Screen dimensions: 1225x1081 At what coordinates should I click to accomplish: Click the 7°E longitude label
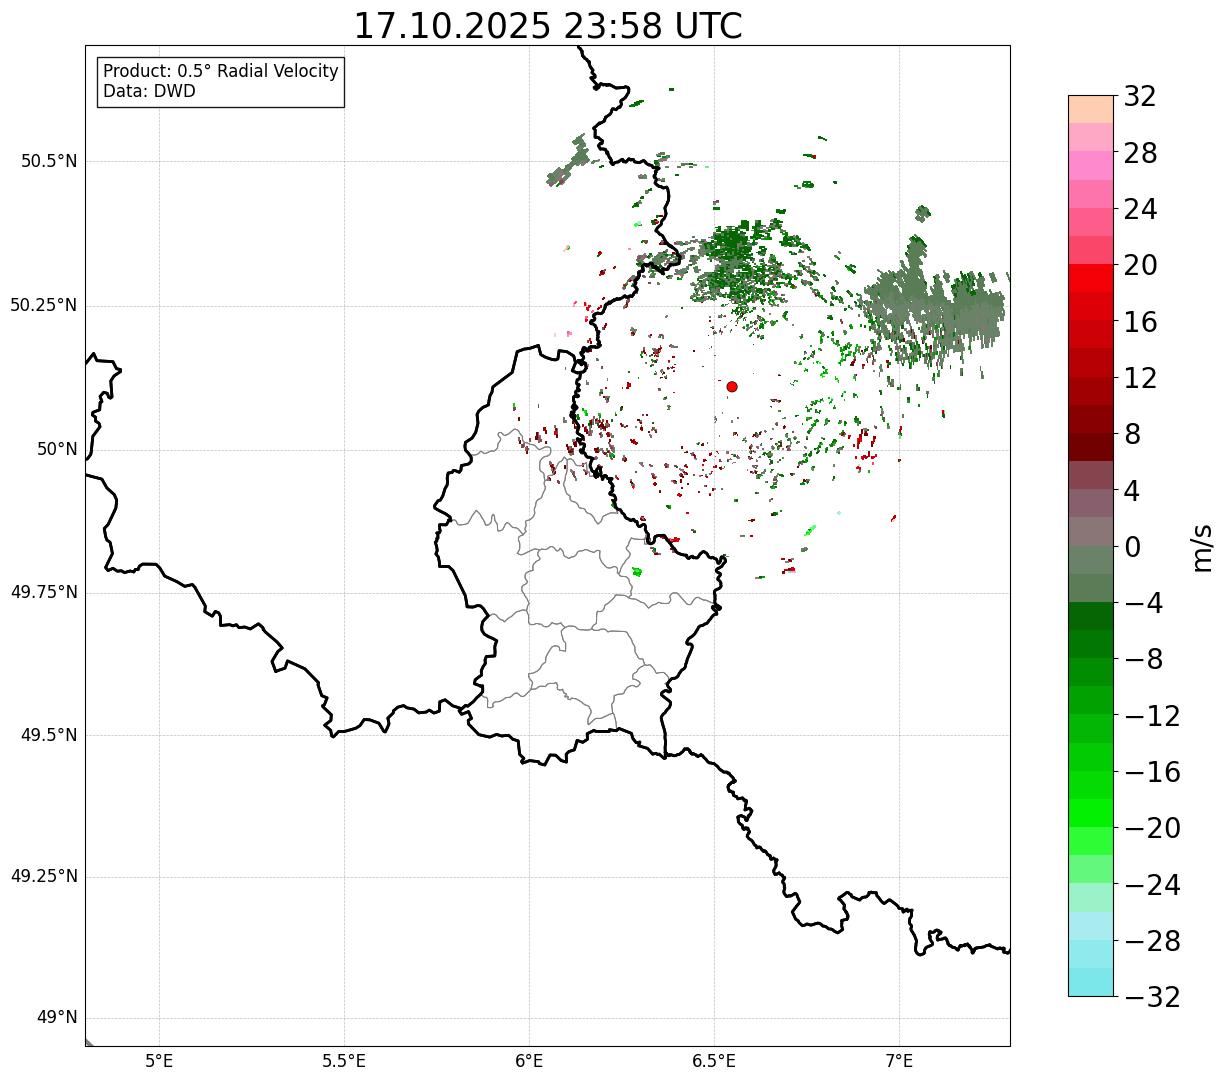point(899,1061)
